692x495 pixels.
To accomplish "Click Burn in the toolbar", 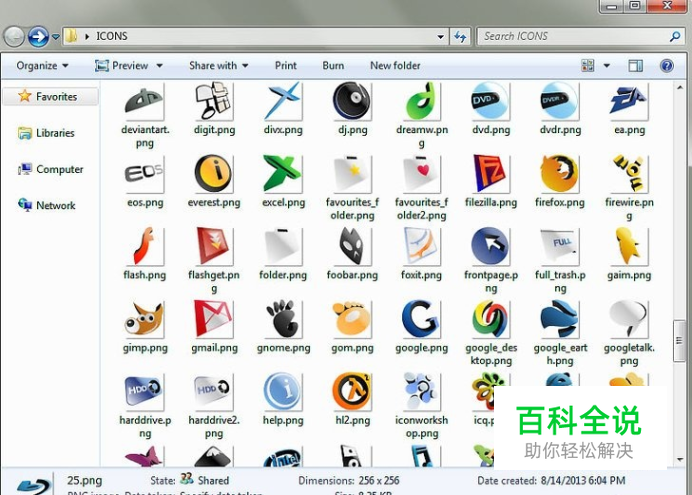I will 333,66.
